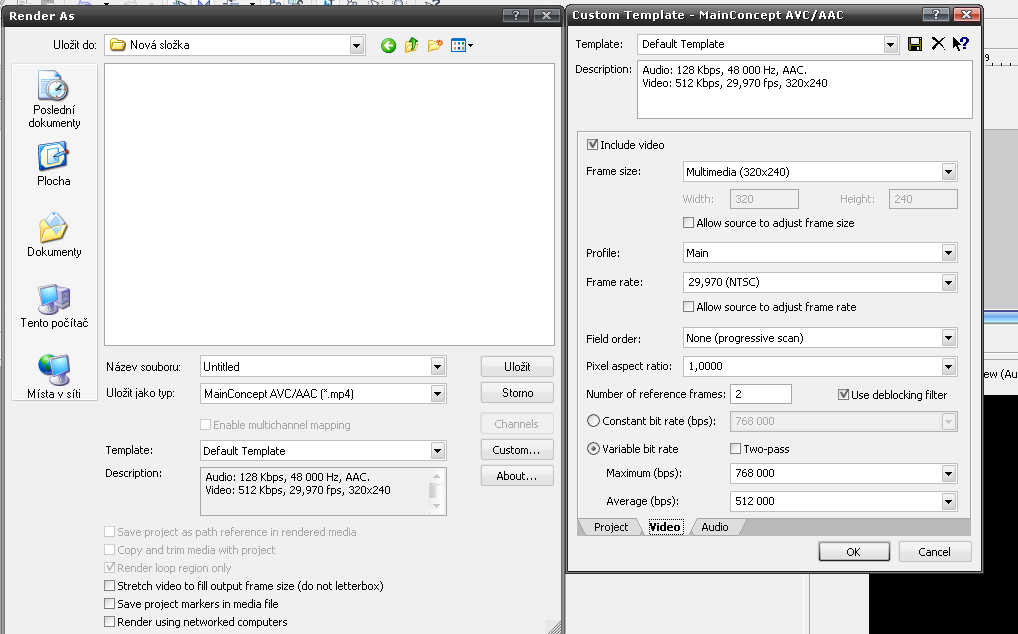1018x634 pixels.
Task: Toggle Use deblocking filter checkbox
Action: [x=843, y=395]
